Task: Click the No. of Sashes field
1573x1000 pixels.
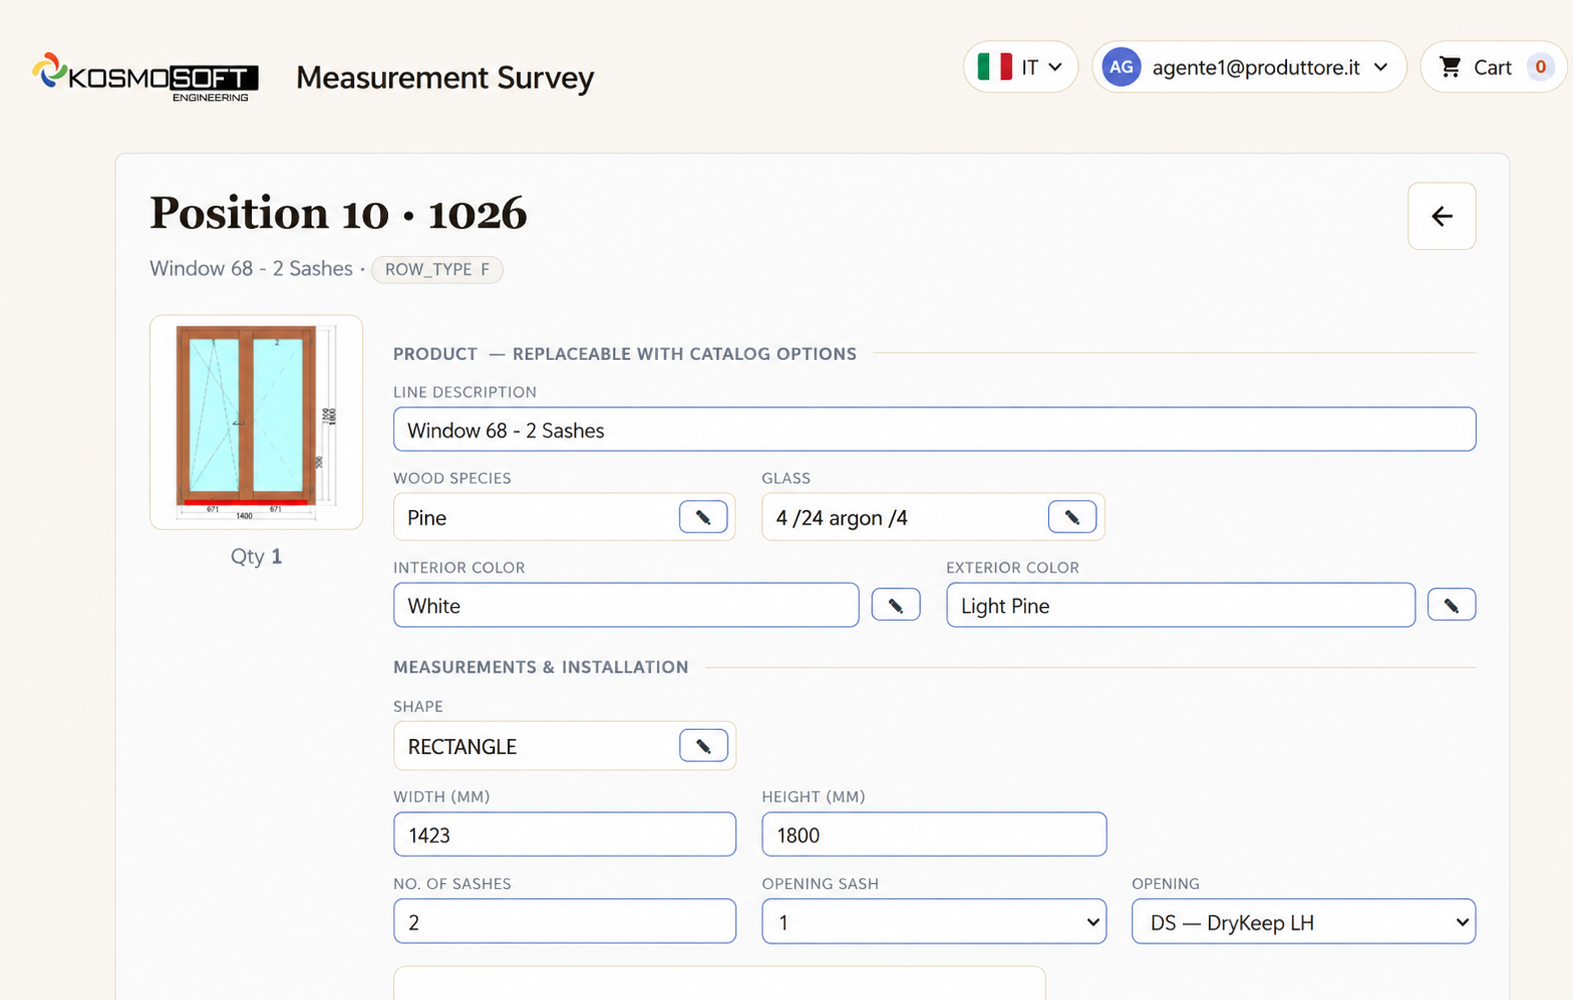Action: point(565,922)
